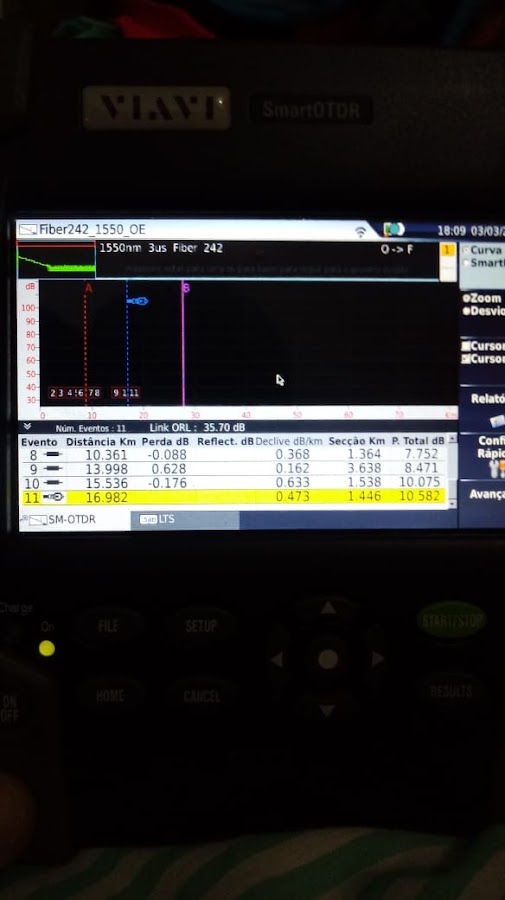This screenshot has width=505, height=900.
Task: Click the Distância Km column header
Action: (x=100, y=441)
